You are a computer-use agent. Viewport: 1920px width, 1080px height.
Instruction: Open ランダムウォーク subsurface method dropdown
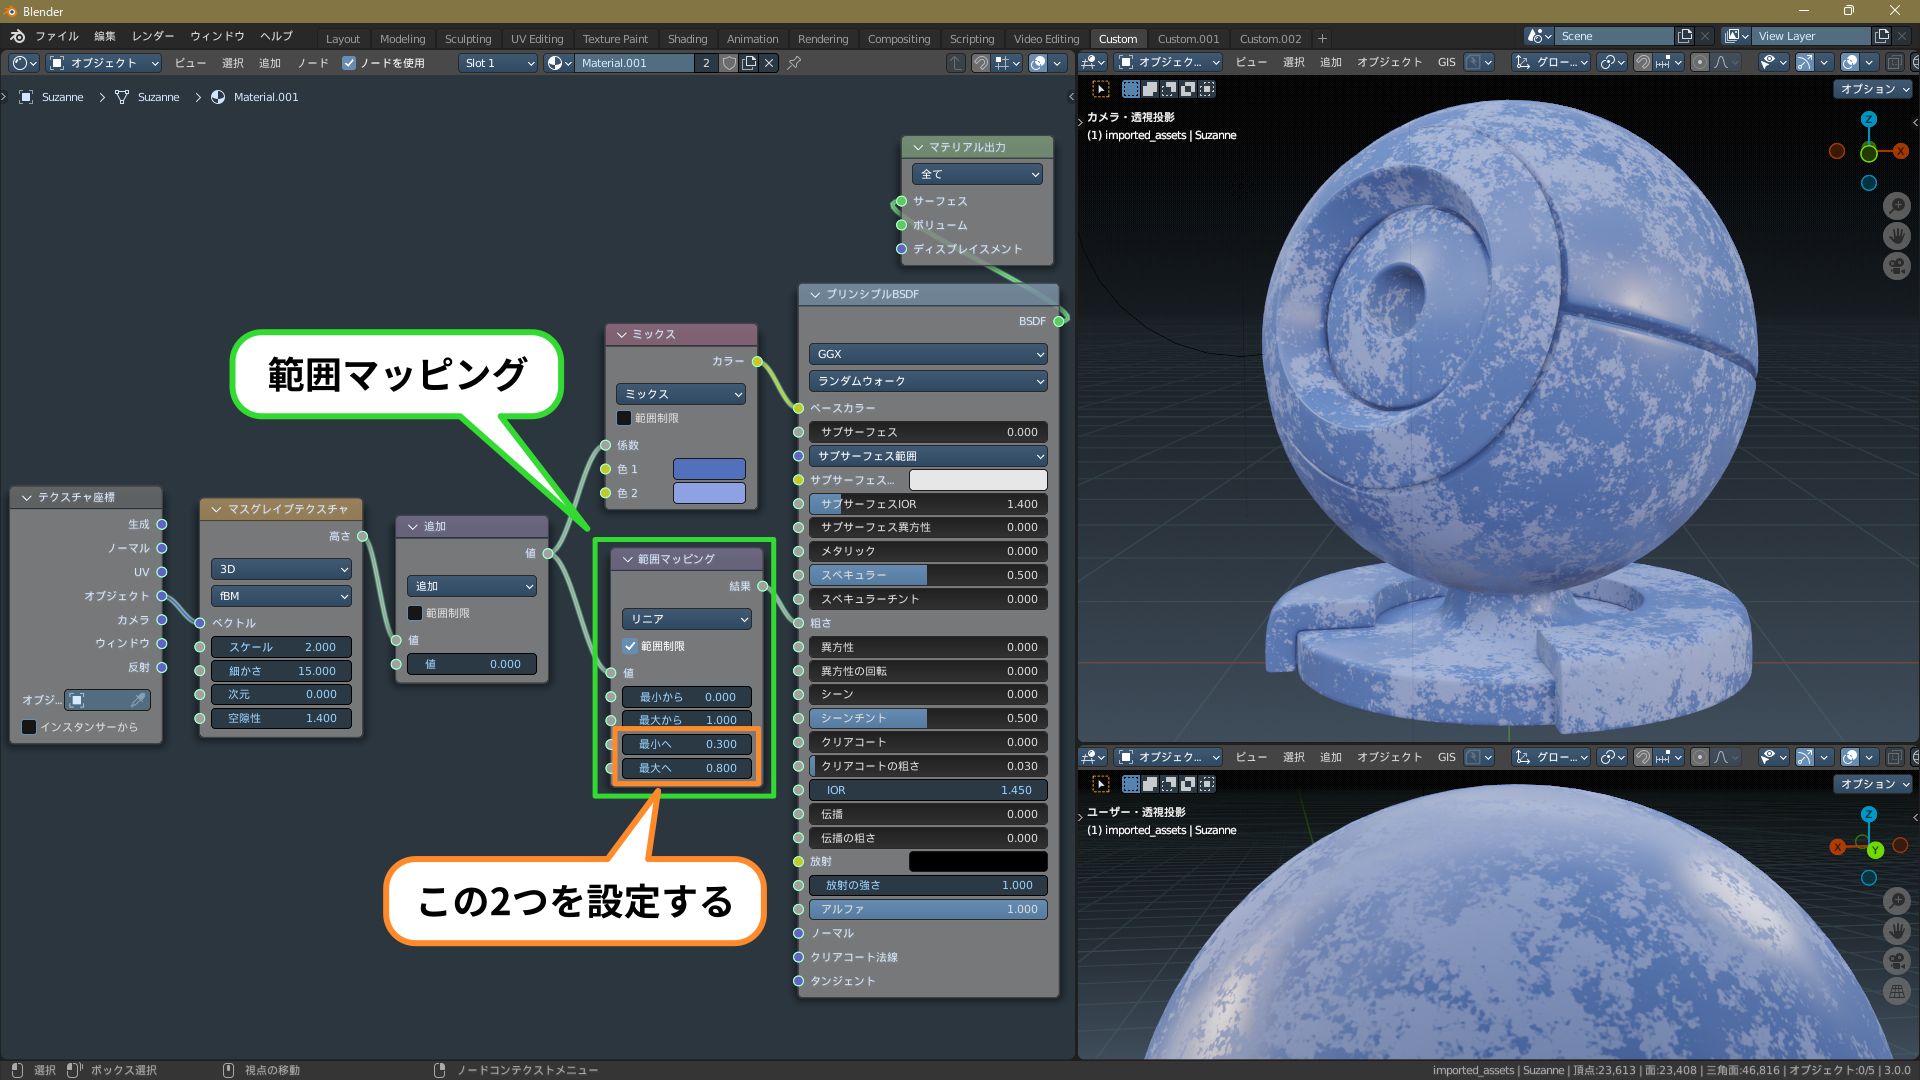tap(928, 381)
